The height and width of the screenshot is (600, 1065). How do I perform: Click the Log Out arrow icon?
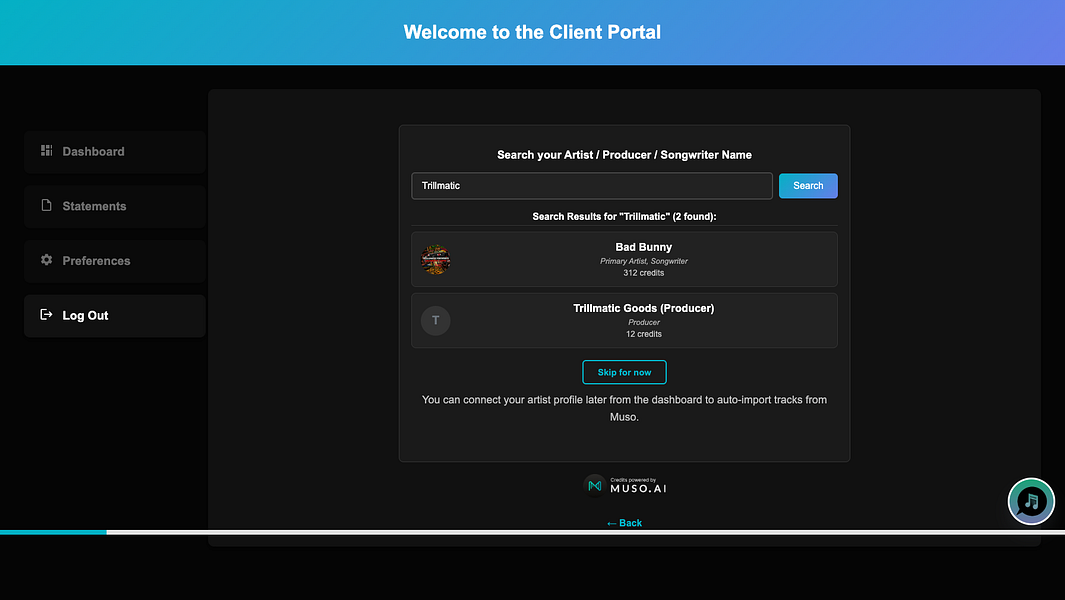(46, 314)
